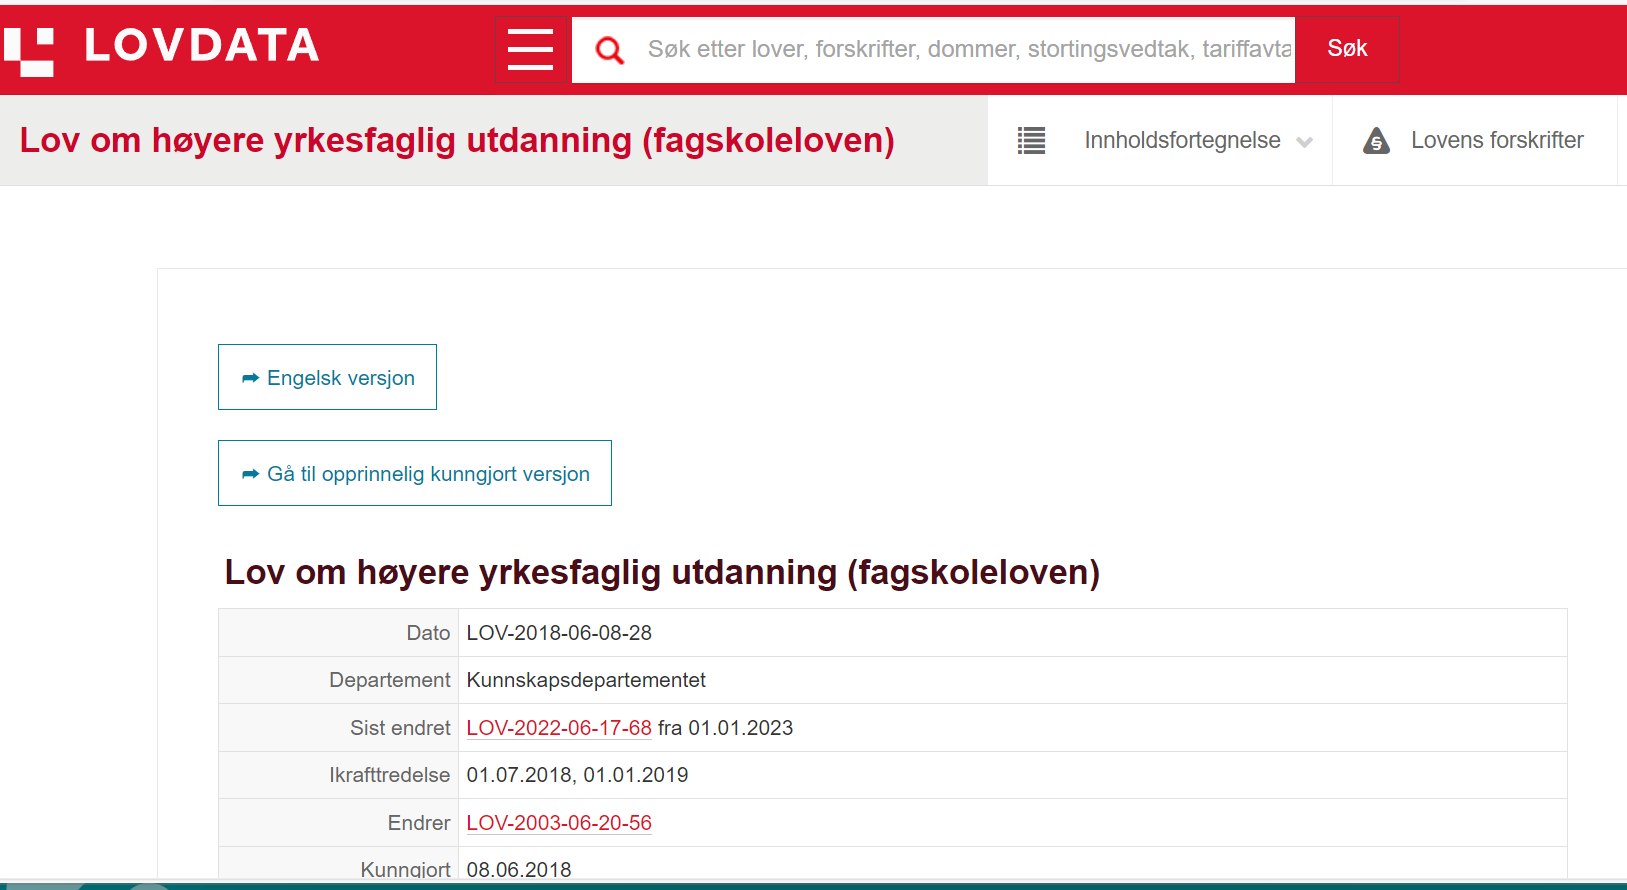Screen dimensions: 1627x890
Task: Open link LOV-2022-06-17-68
Action: [559, 728]
